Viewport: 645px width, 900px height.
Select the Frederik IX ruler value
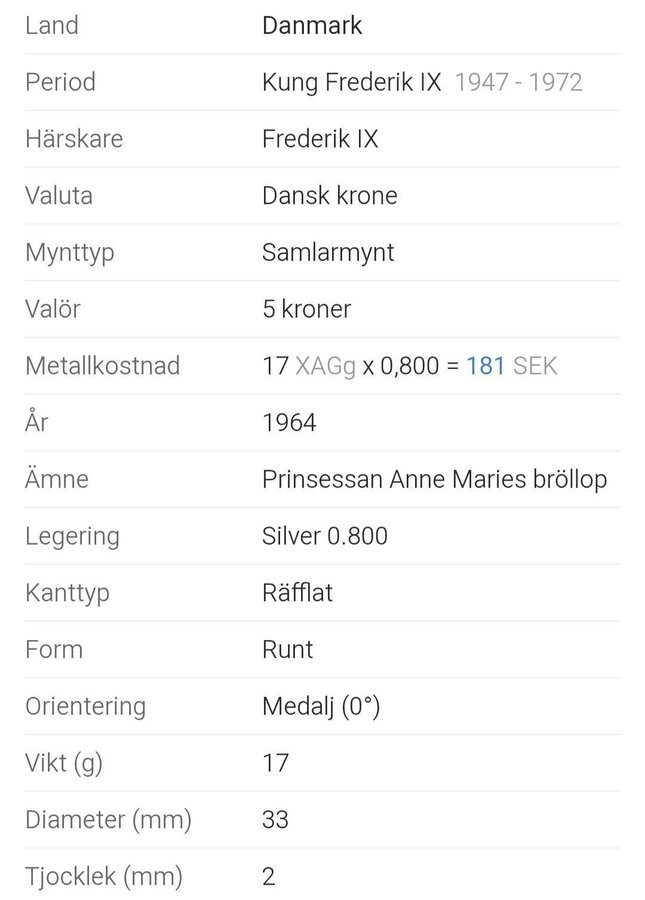[320, 139]
